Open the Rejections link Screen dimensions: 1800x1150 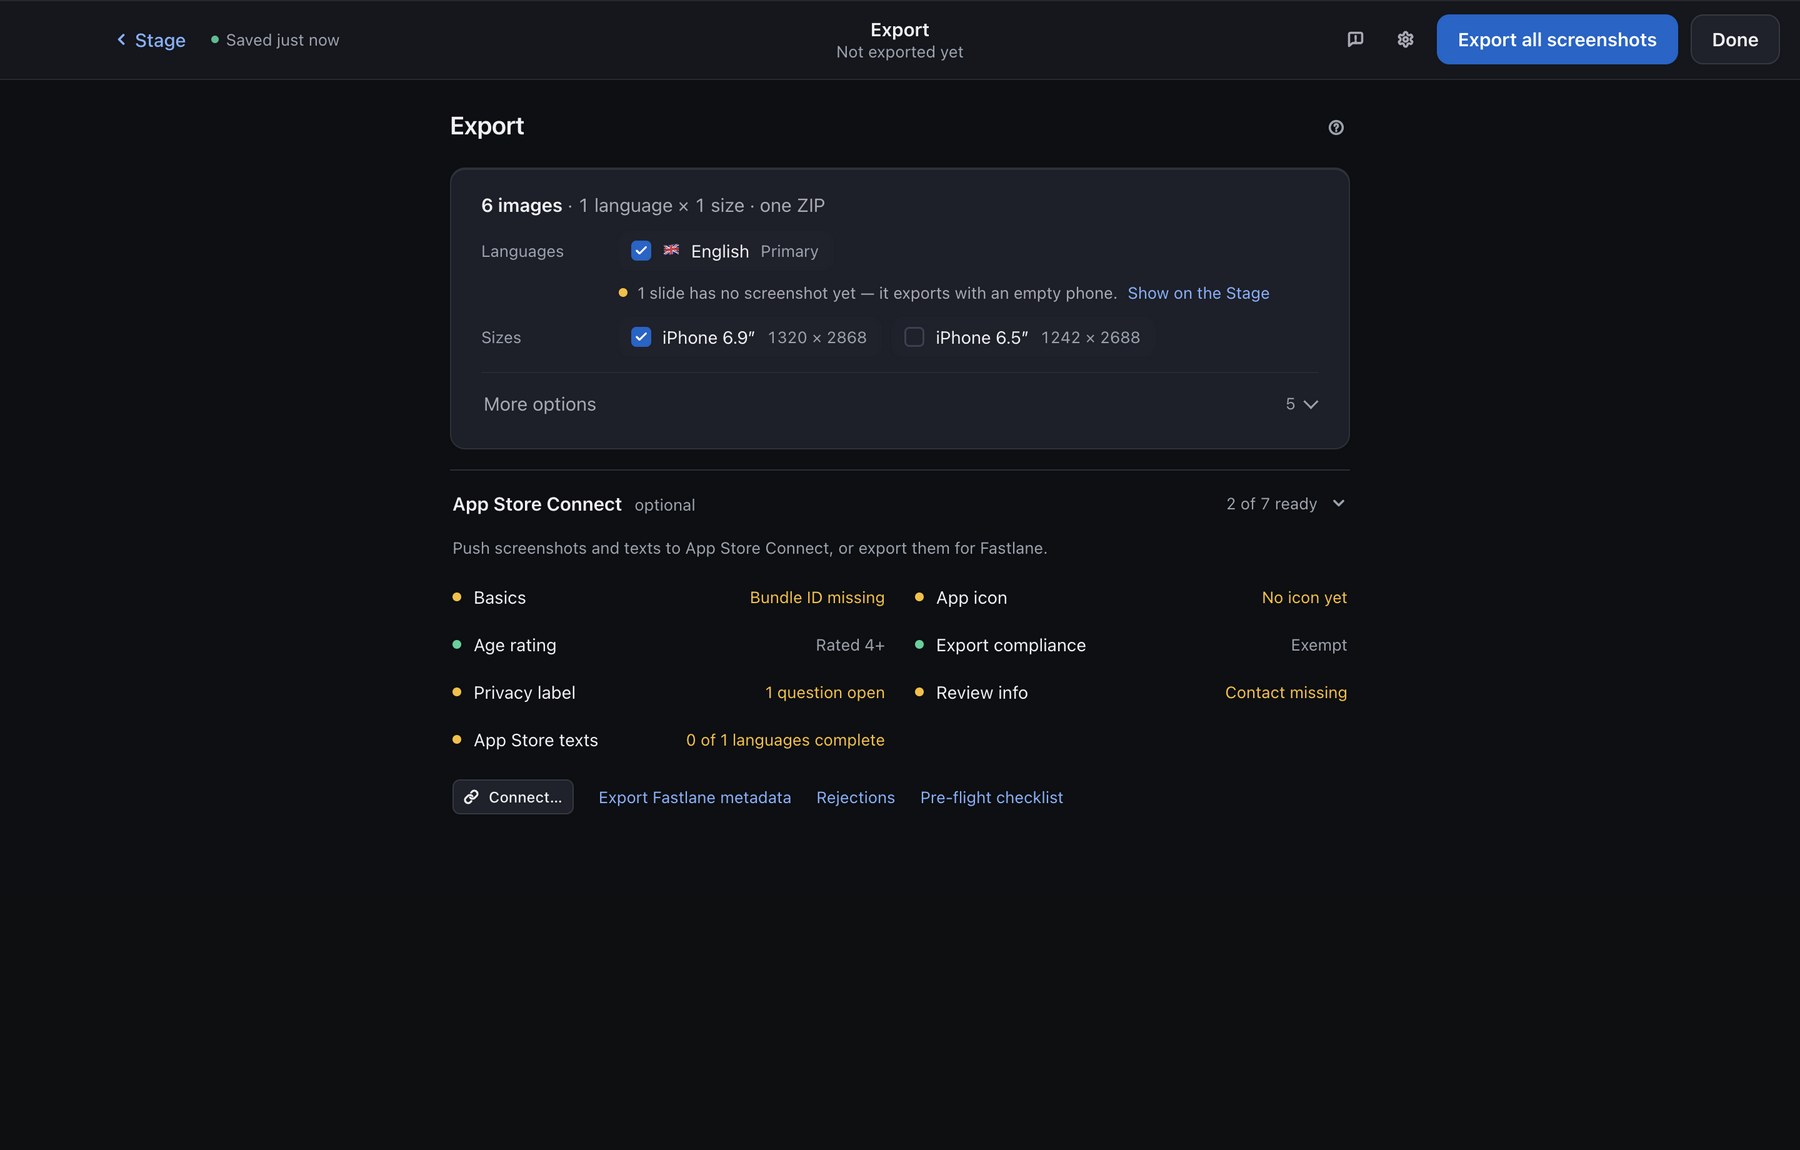pyautogui.click(x=855, y=797)
